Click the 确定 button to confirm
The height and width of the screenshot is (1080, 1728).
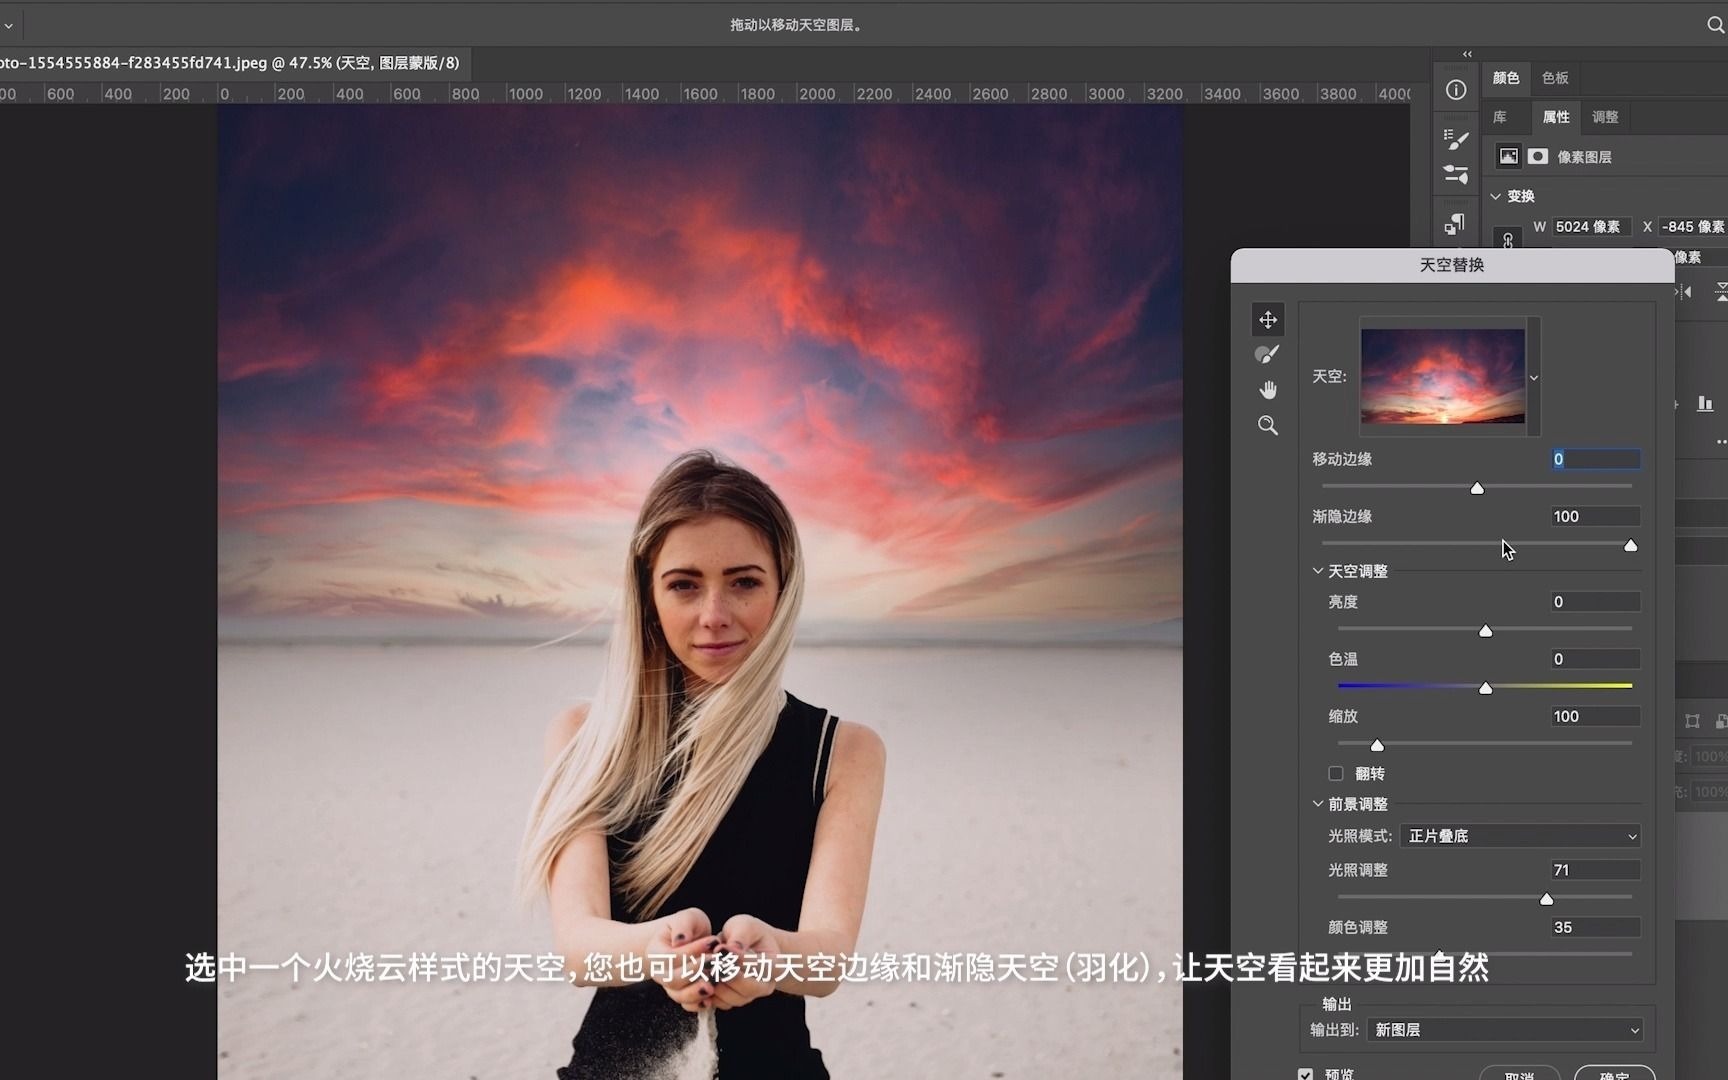pyautogui.click(x=1612, y=1075)
